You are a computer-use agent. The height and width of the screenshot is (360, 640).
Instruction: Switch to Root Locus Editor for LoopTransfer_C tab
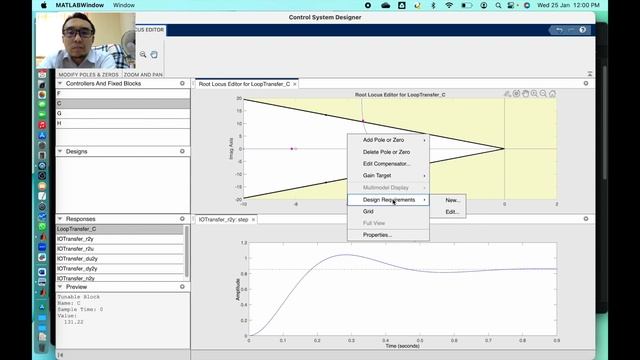tap(244, 84)
